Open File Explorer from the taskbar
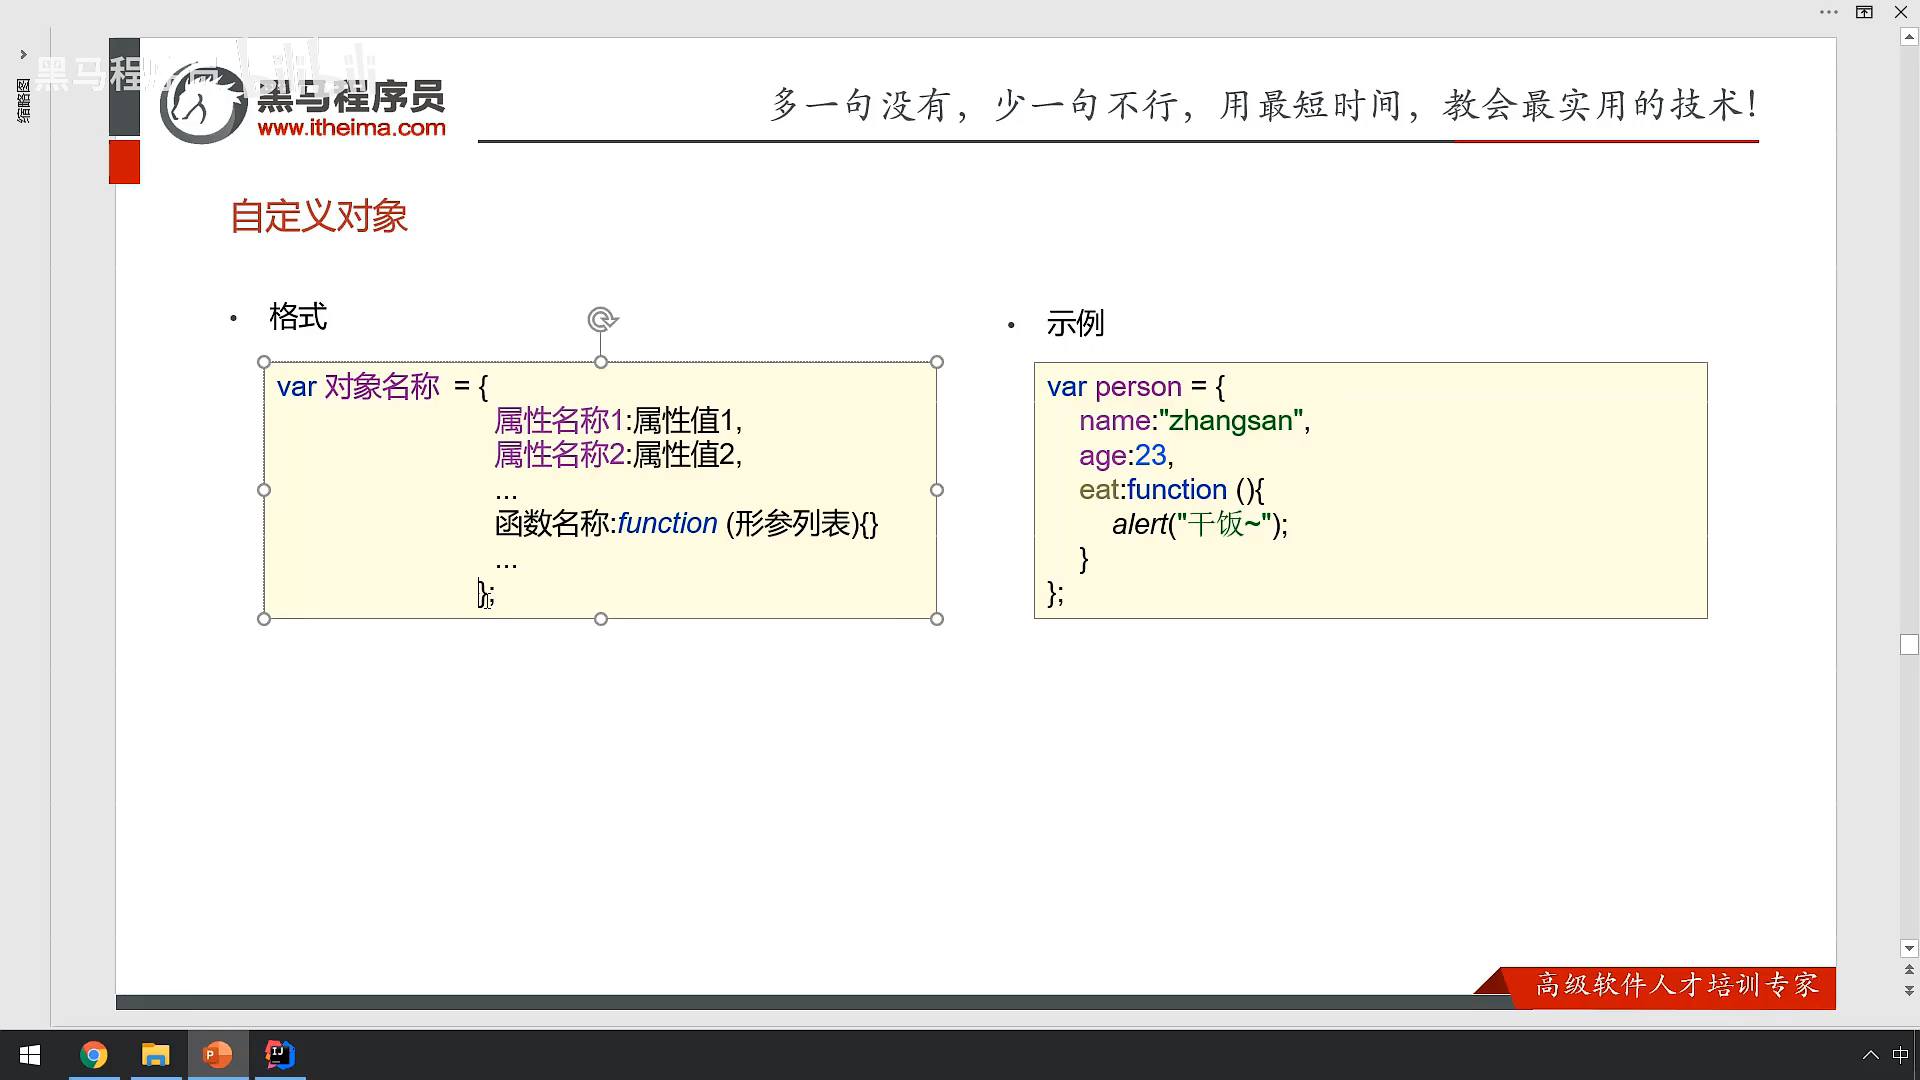1920x1080 pixels. (x=156, y=1055)
